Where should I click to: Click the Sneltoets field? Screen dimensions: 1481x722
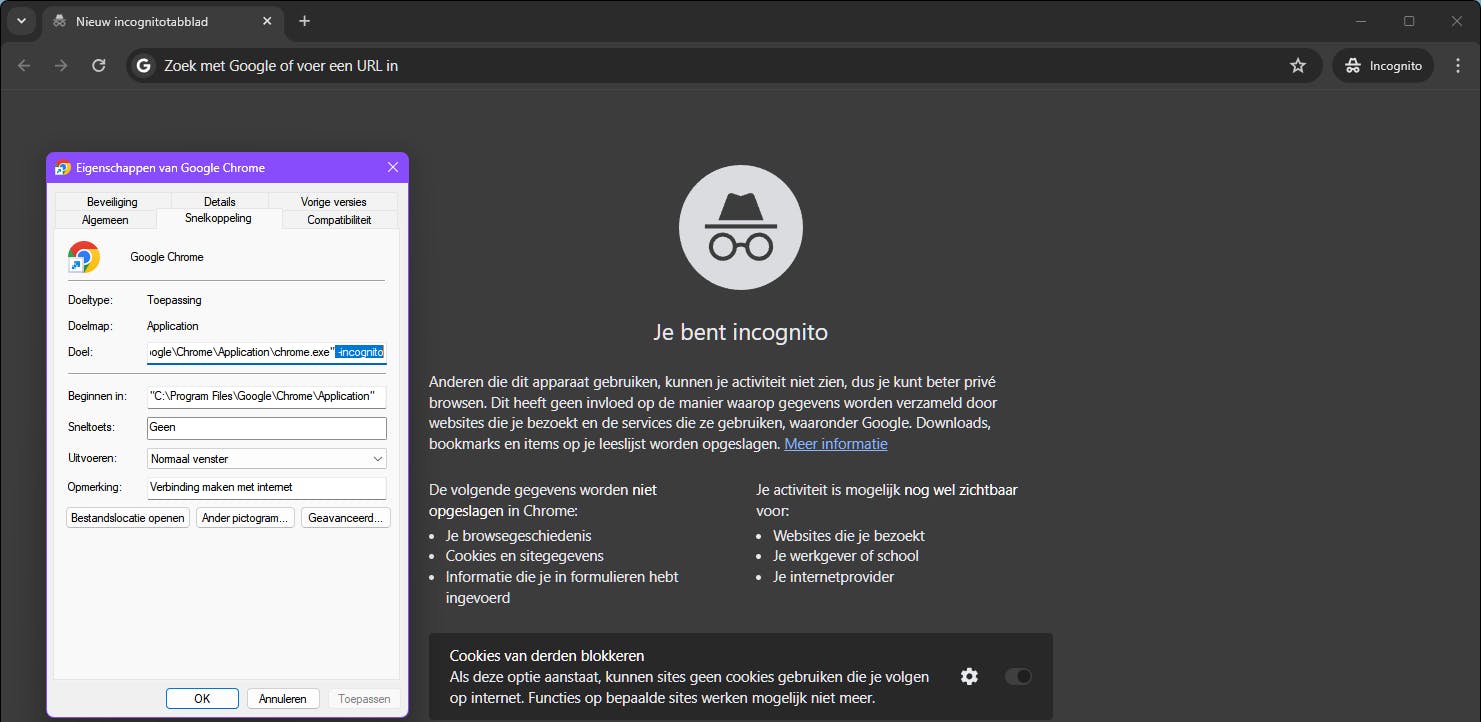pos(266,428)
